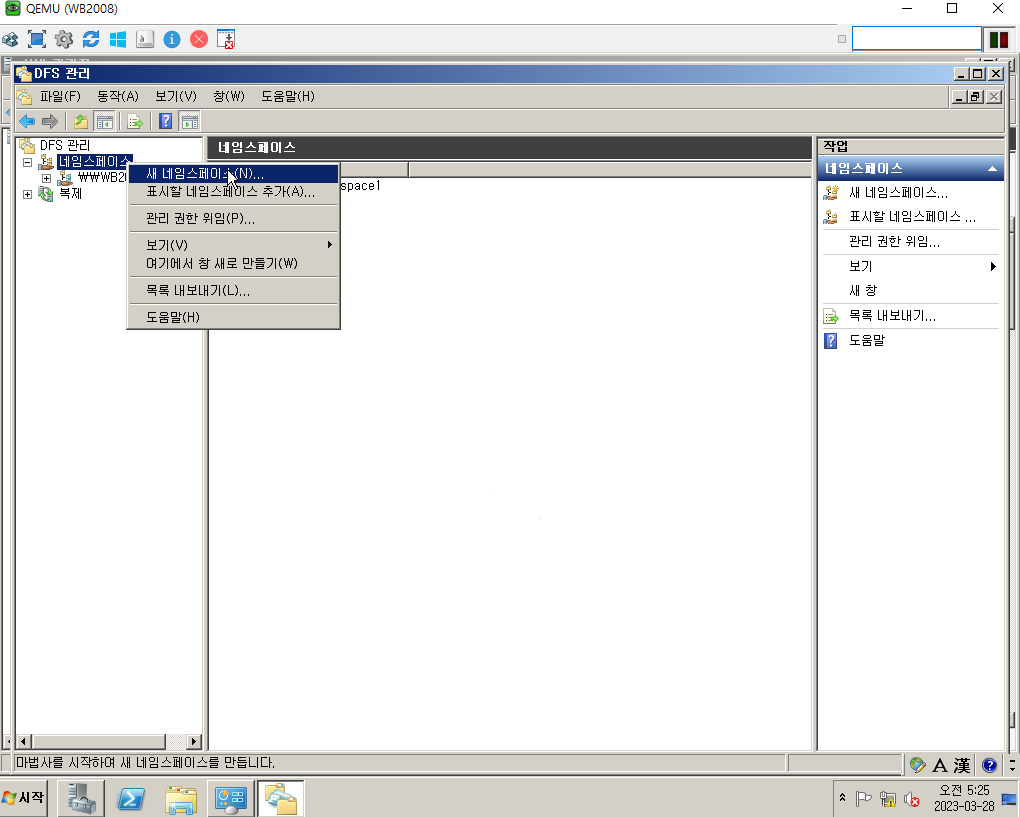The height and width of the screenshot is (817, 1020).
Task: Collapse the 네임스페이스 tree node
Action: point(27,162)
